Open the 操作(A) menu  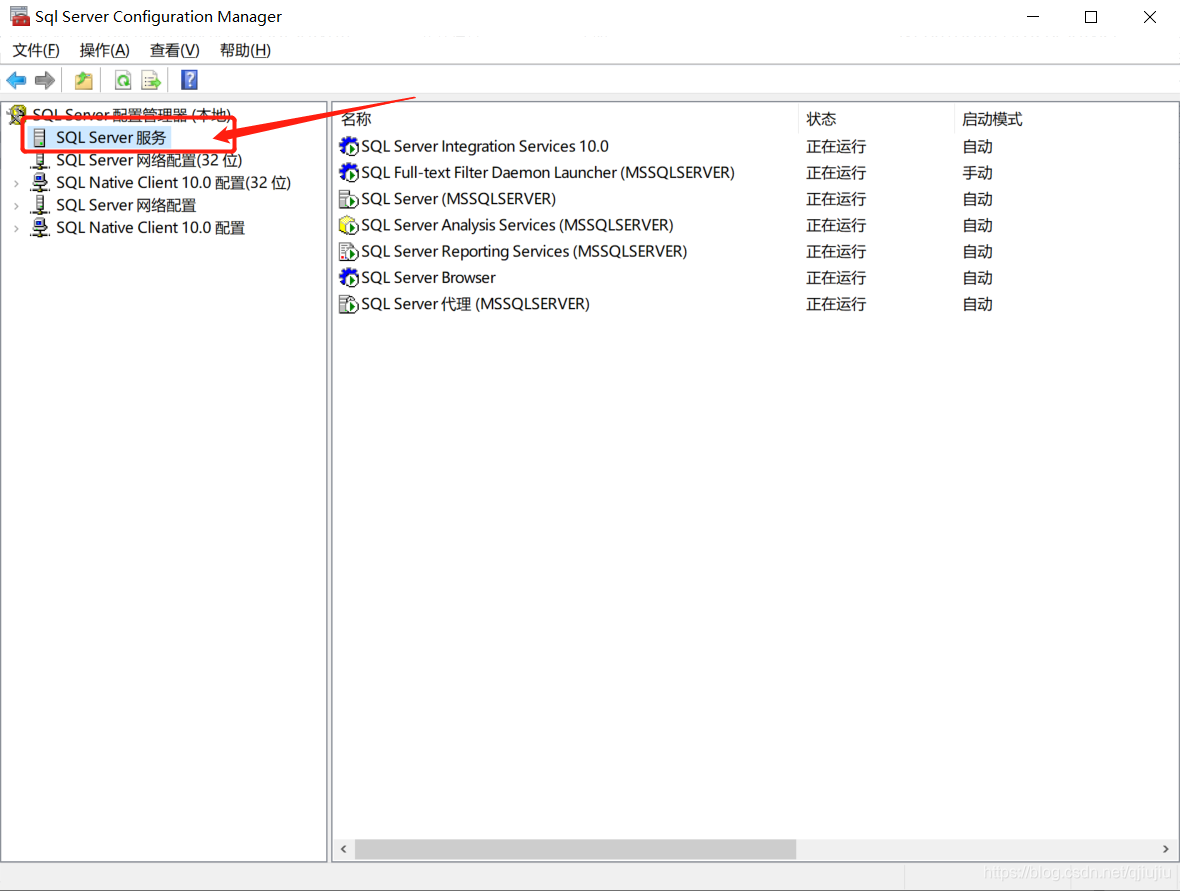point(104,49)
